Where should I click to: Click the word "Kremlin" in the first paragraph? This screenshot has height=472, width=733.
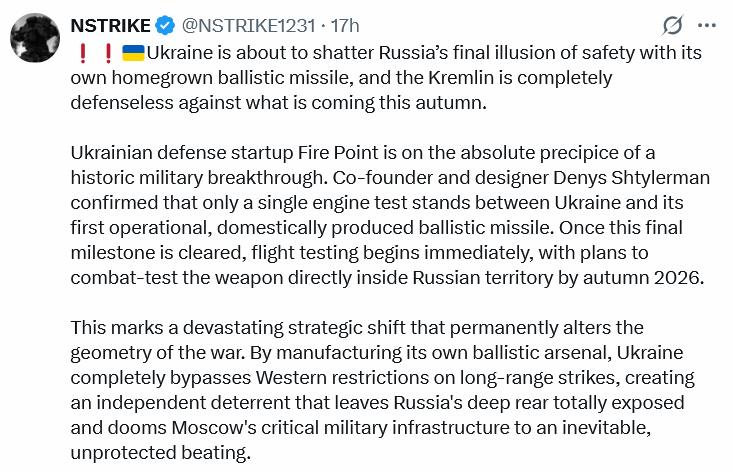461,78
